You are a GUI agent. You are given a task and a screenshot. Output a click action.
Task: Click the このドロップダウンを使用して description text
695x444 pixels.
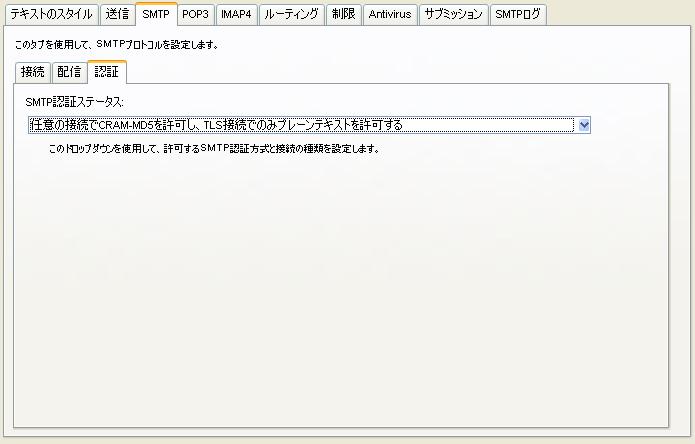pos(214,149)
